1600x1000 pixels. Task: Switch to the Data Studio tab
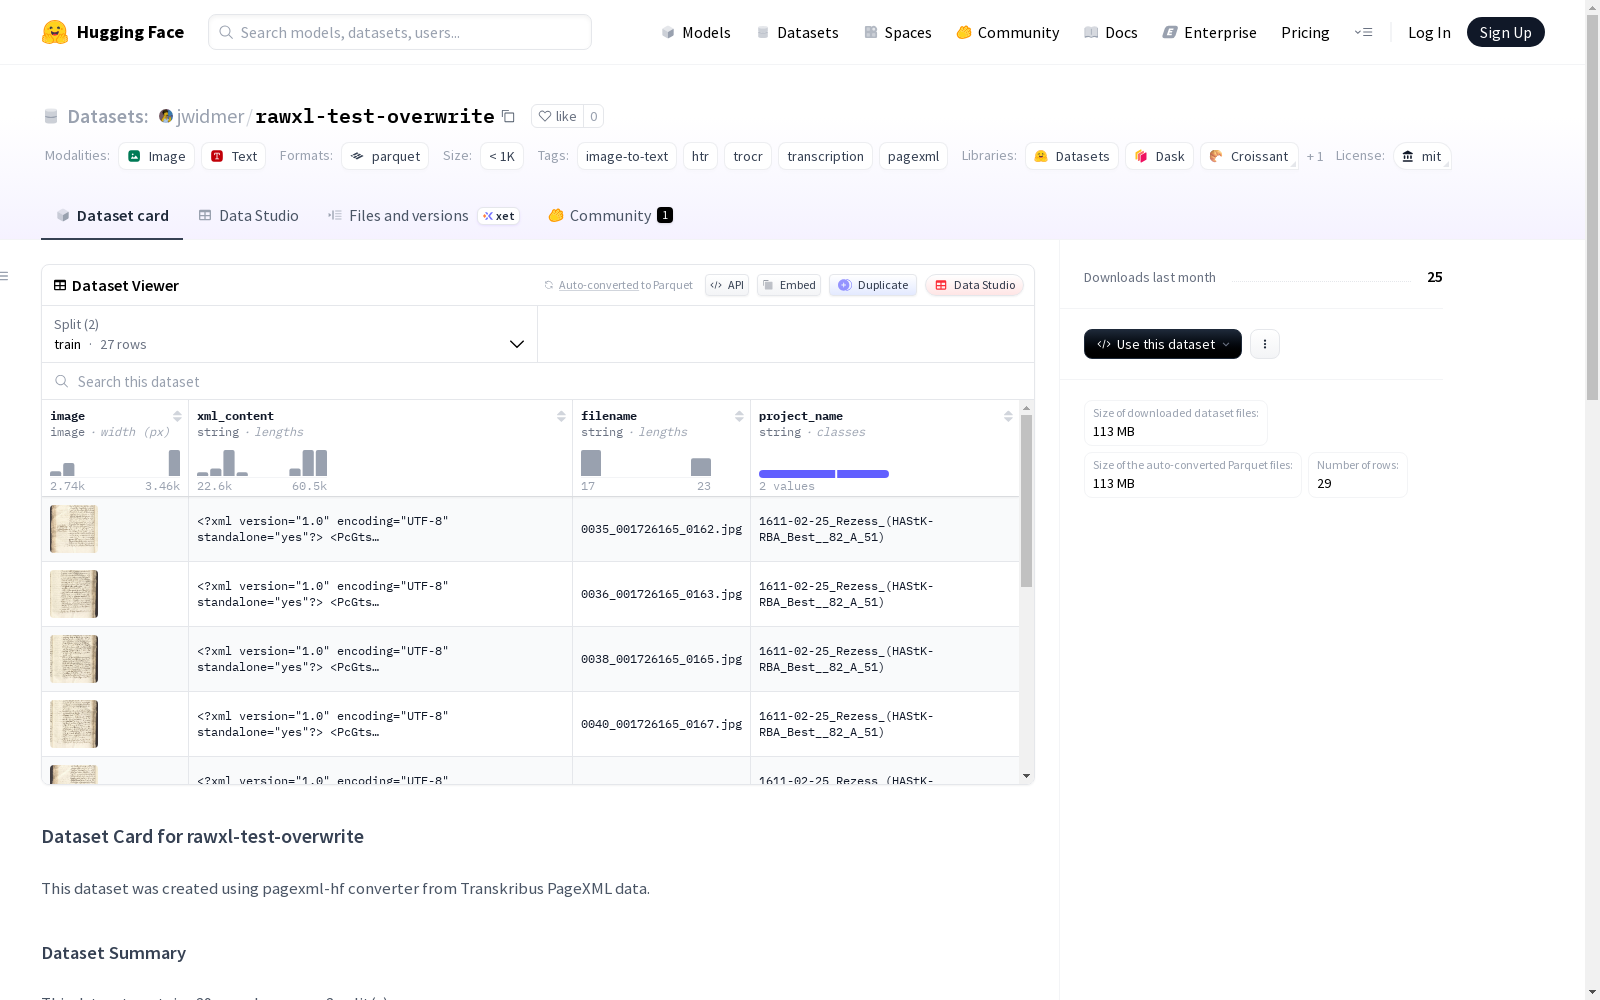248,215
